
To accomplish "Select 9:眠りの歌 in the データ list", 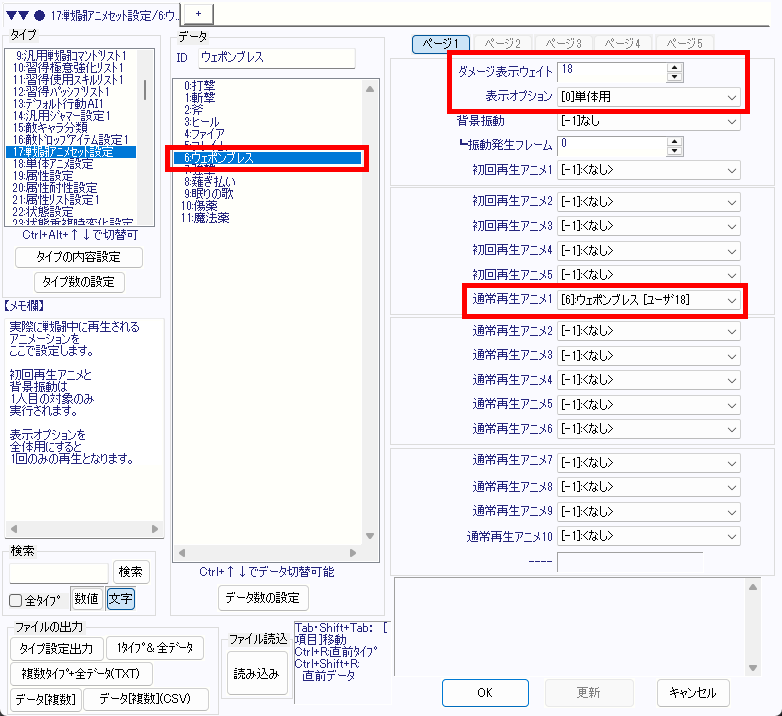I will pyautogui.click(x=211, y=194).
